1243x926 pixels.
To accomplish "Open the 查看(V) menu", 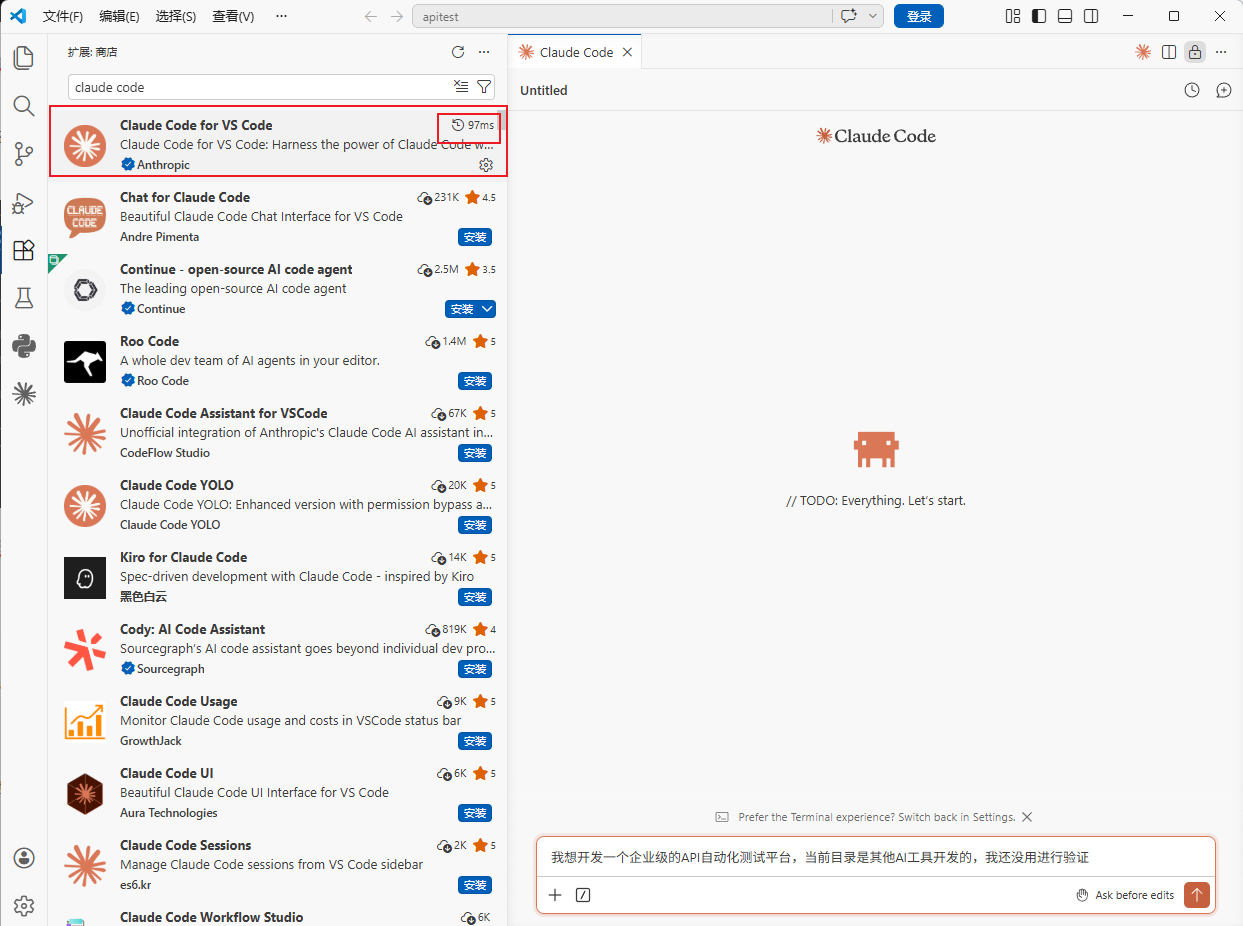I will 233,16.
